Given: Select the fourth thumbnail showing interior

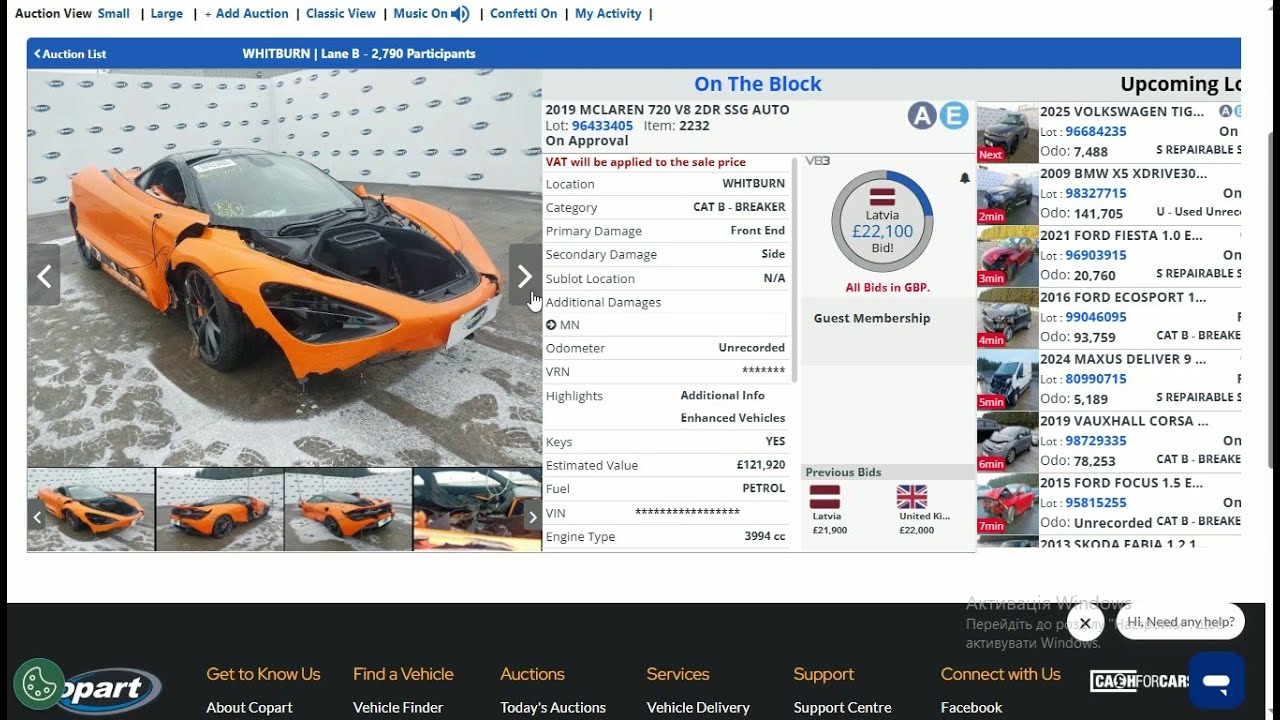Looking at the screenshot, I should [x=477, y=510].
